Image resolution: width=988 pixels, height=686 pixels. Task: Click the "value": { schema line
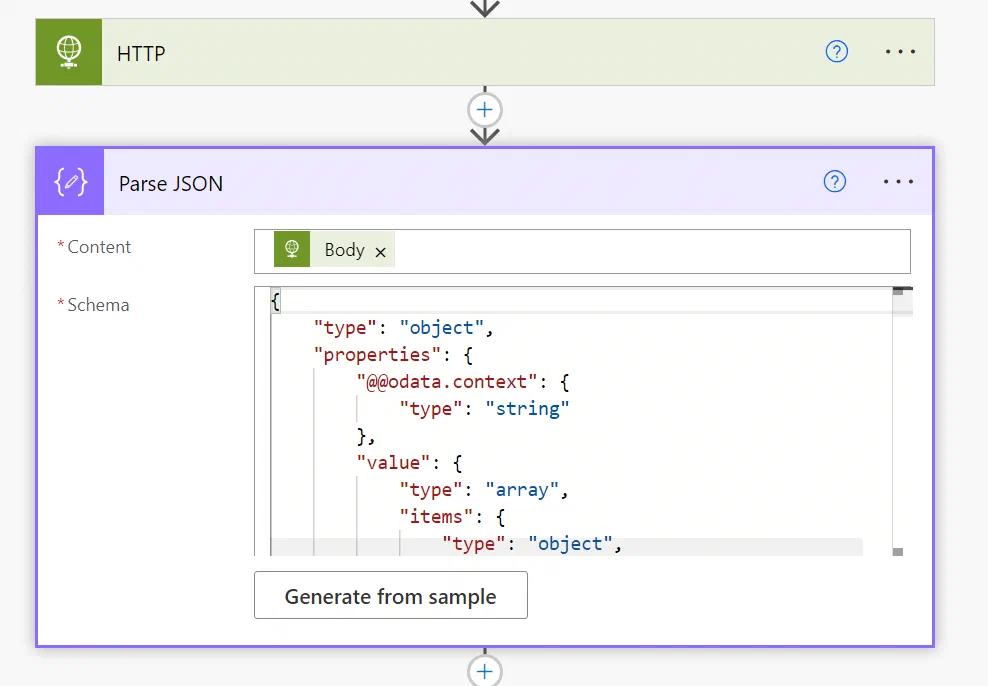click(x=410, y=463)
